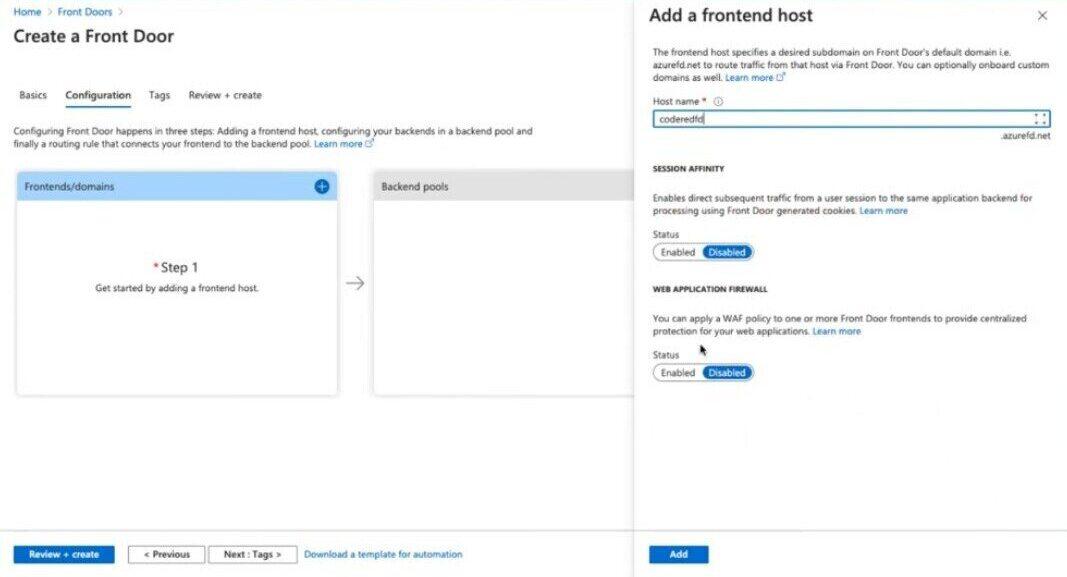This screenshot has height=577, width=1067.
Task: Select the Configuration tab
Action: point(98,95)
